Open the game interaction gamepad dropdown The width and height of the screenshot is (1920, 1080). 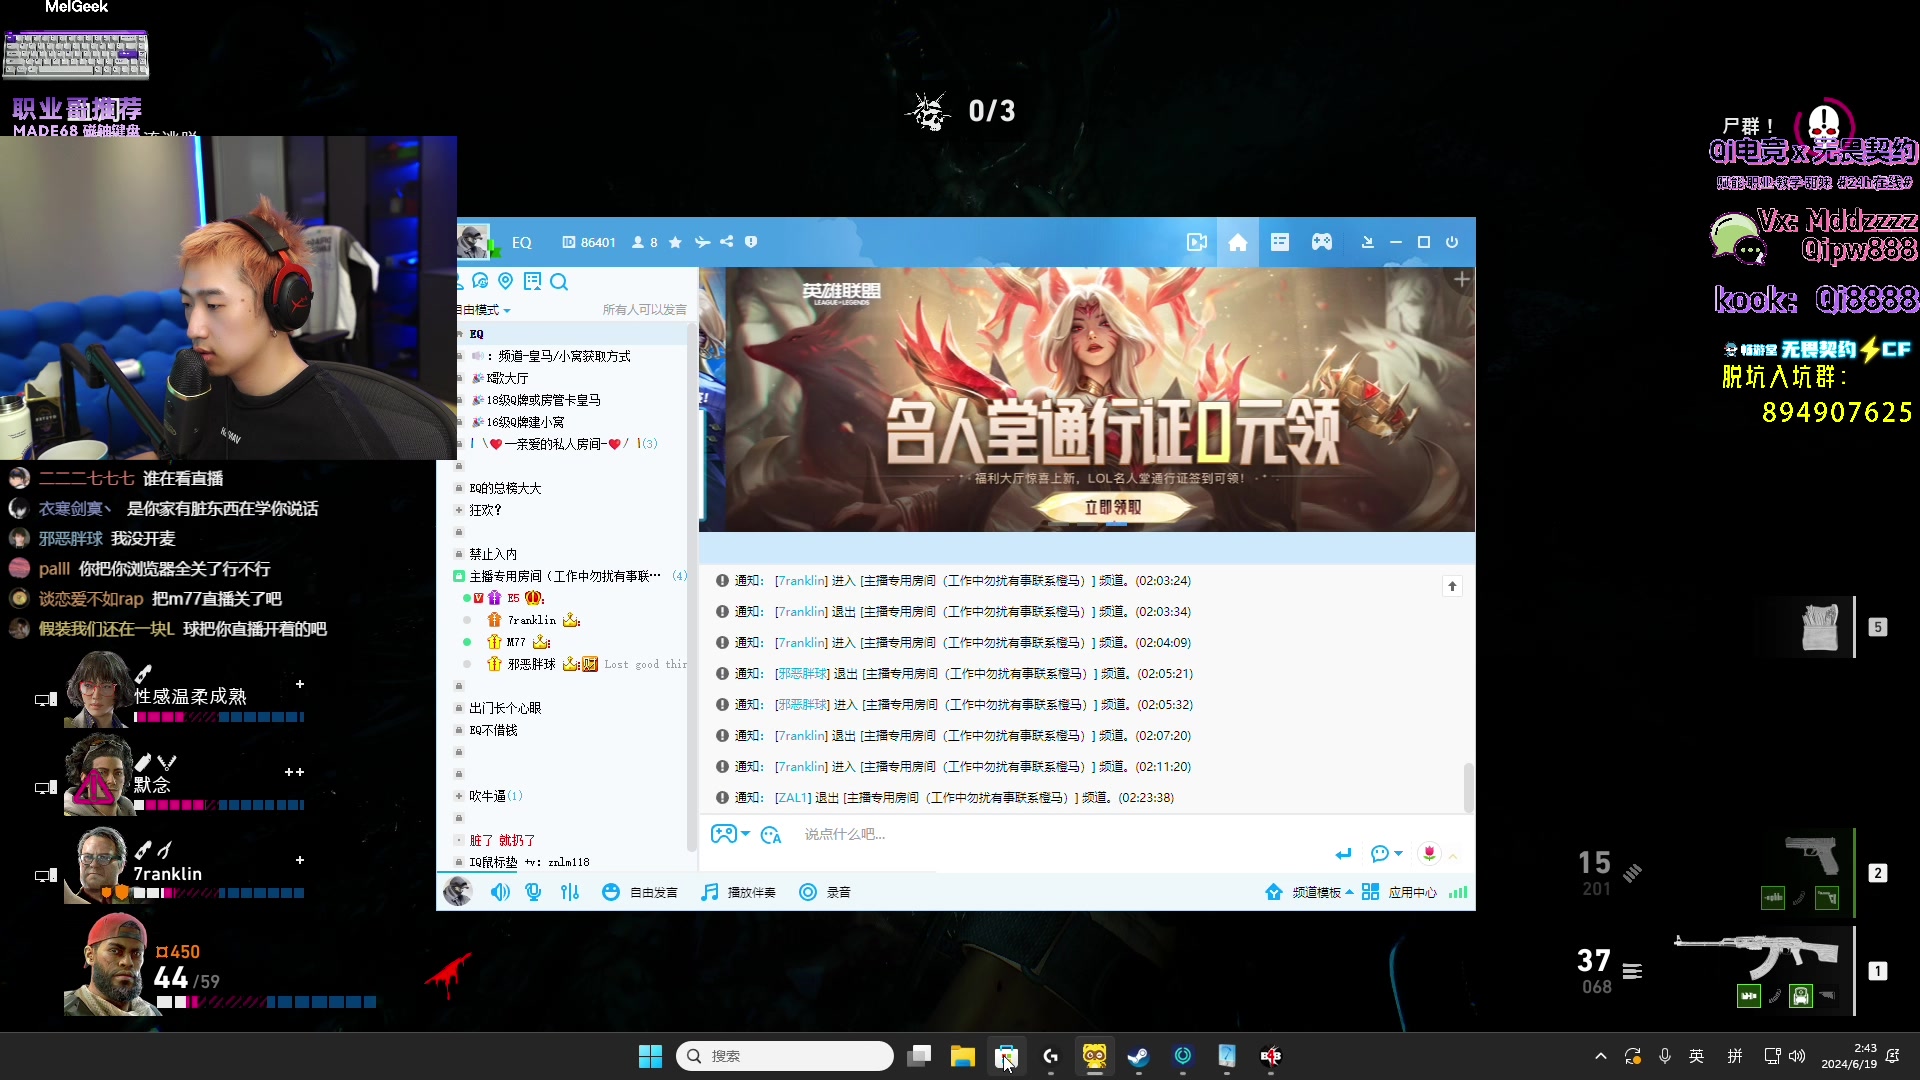(x=730, y=834)
